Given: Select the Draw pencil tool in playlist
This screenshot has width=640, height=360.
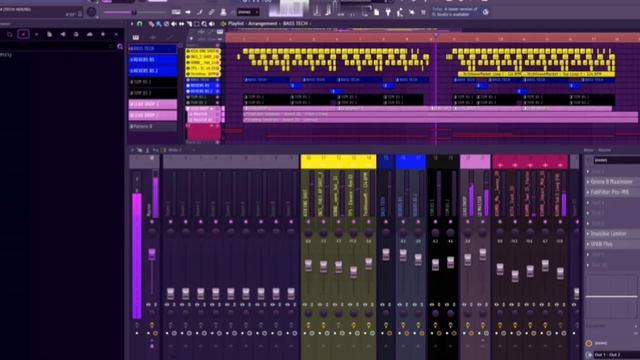Looking at the screenshot, I should point(151,24).
